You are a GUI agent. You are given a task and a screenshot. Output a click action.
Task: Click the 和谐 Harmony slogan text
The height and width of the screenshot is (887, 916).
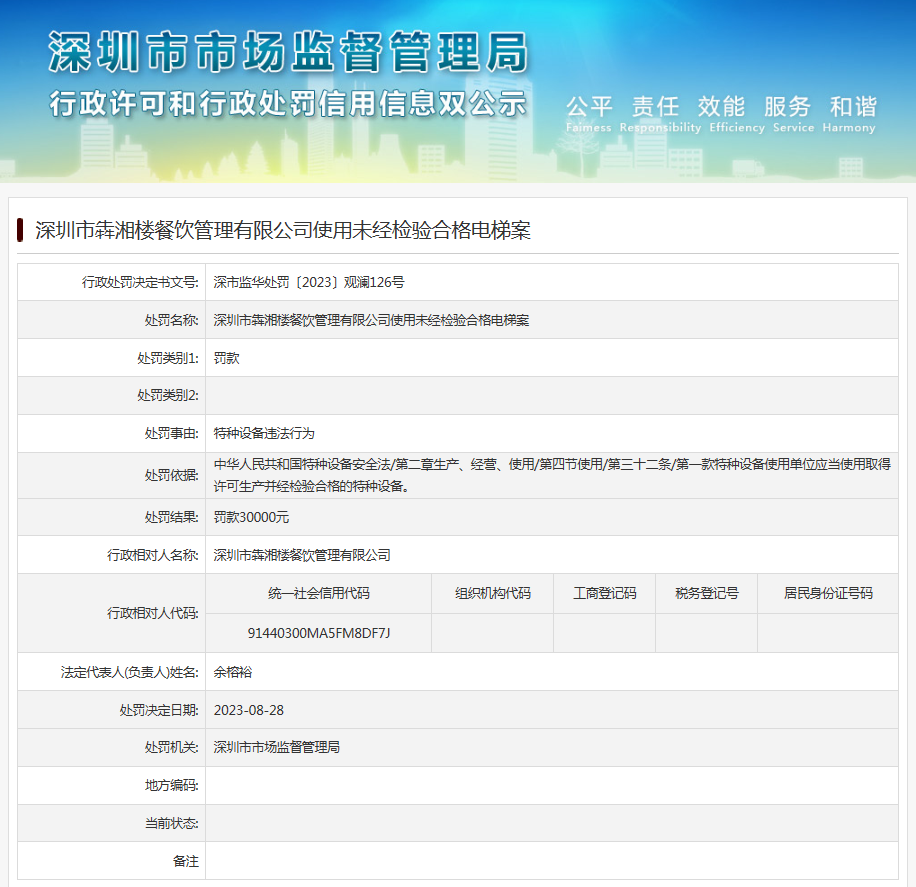(849, 114)
